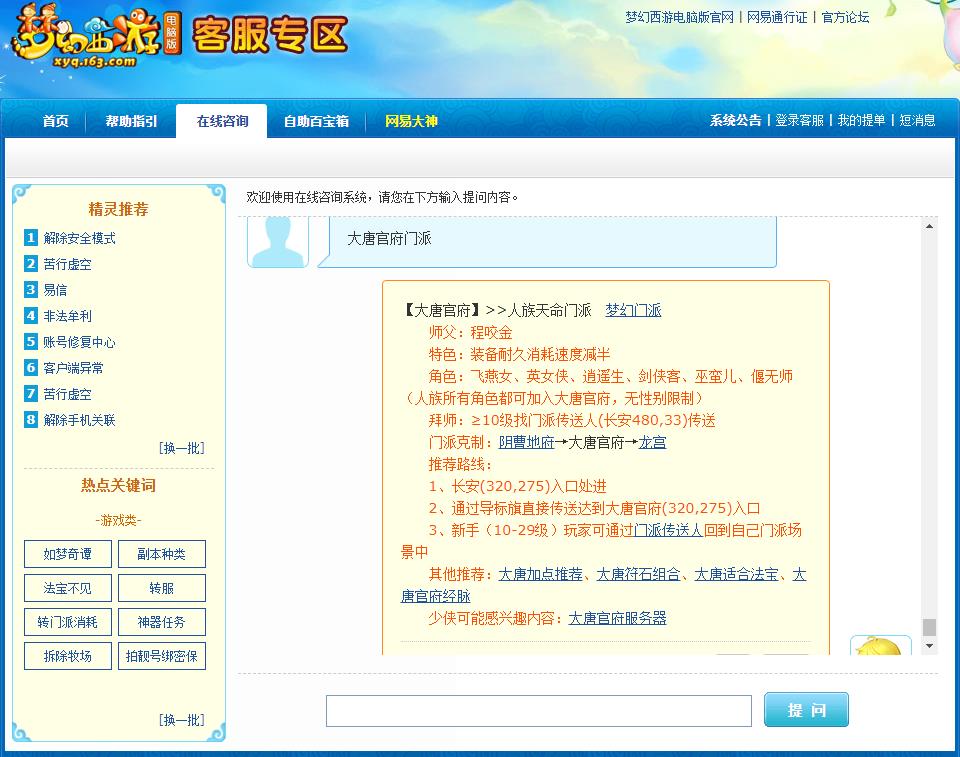Select the 如梦奇谭 keyword button

pos(67,553)
